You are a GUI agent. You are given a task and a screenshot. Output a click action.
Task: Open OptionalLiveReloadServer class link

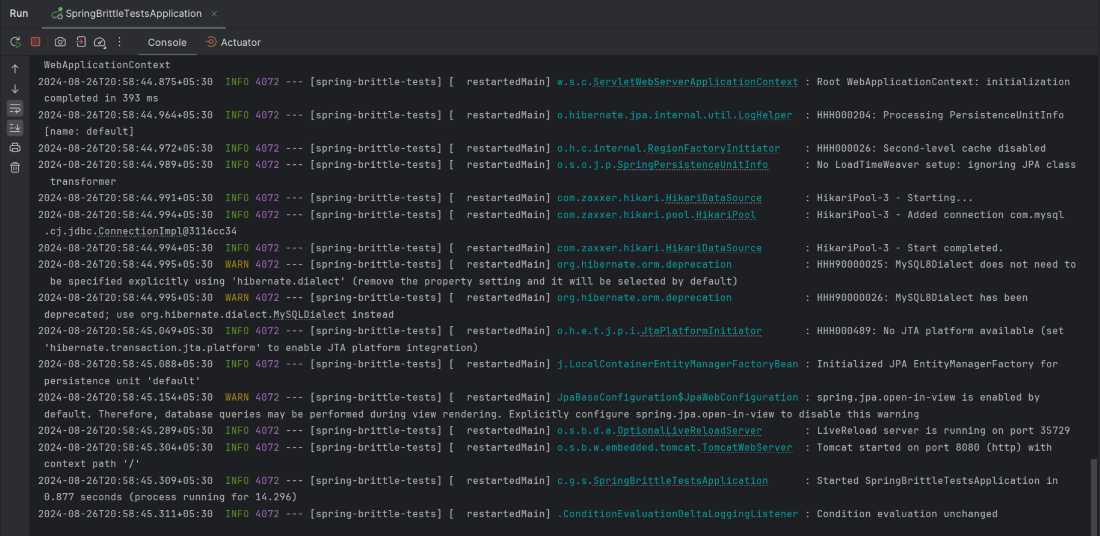click(x=689, y=431)
